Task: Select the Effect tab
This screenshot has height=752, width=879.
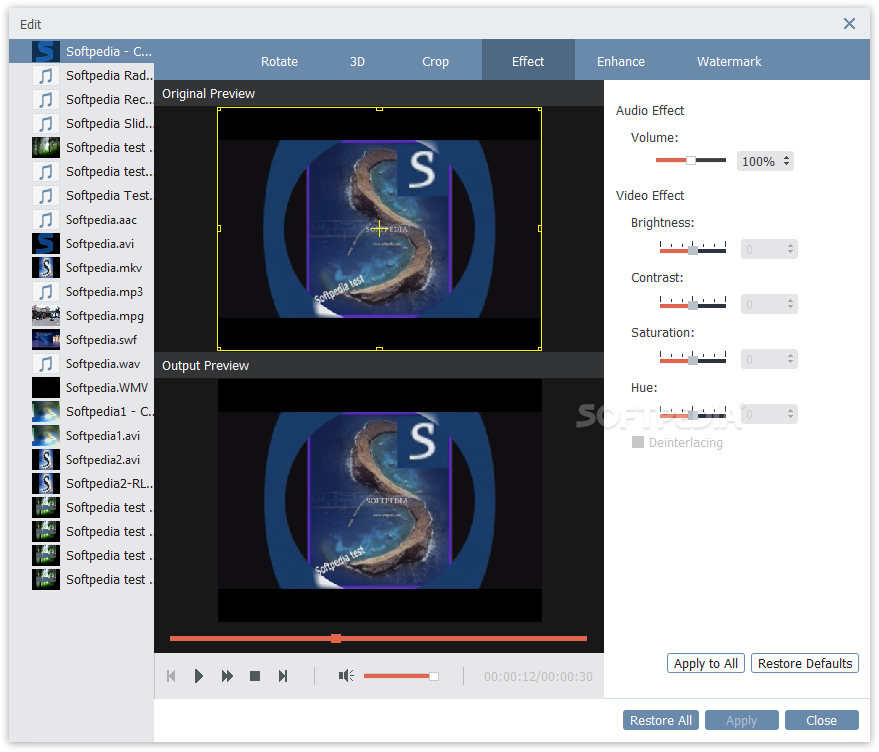Action: (x=528, y=60)
